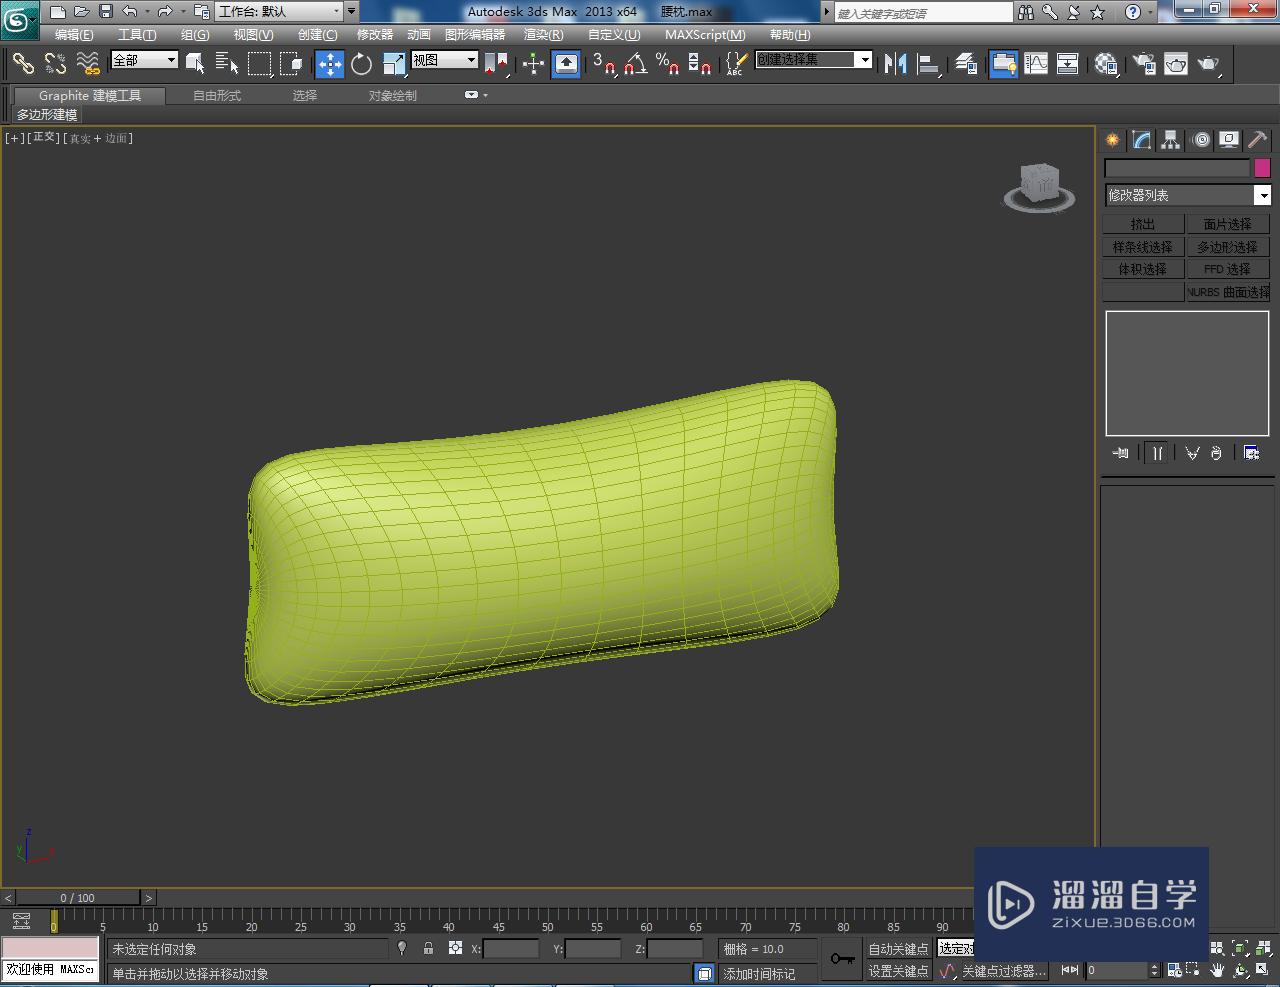Screen dimensions: 1280x987
Task: Open Rendered Frame Window icon
Action: 1176,64
